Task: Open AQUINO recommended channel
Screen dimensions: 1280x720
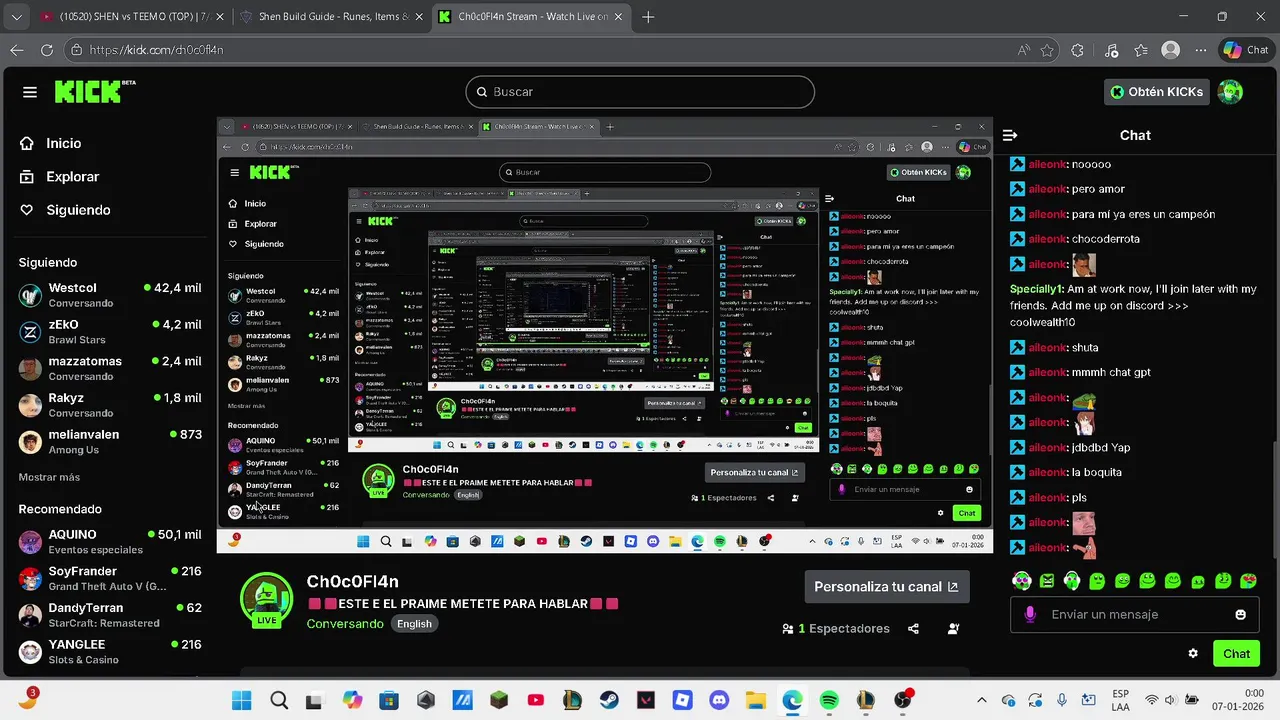Action: pyautogui.click(x=110, y=542)
